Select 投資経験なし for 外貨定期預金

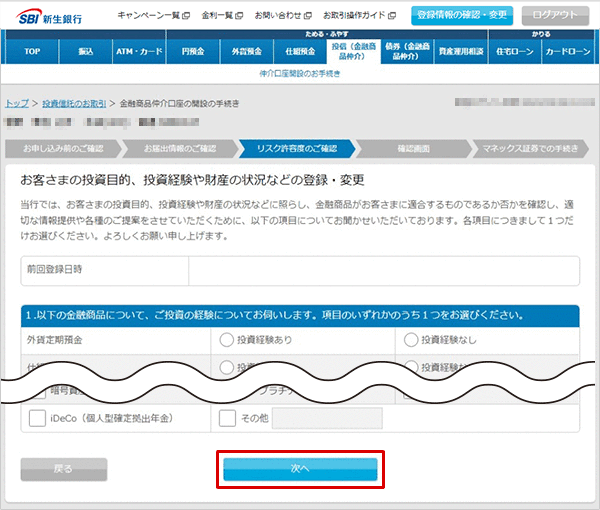point(411,340)
